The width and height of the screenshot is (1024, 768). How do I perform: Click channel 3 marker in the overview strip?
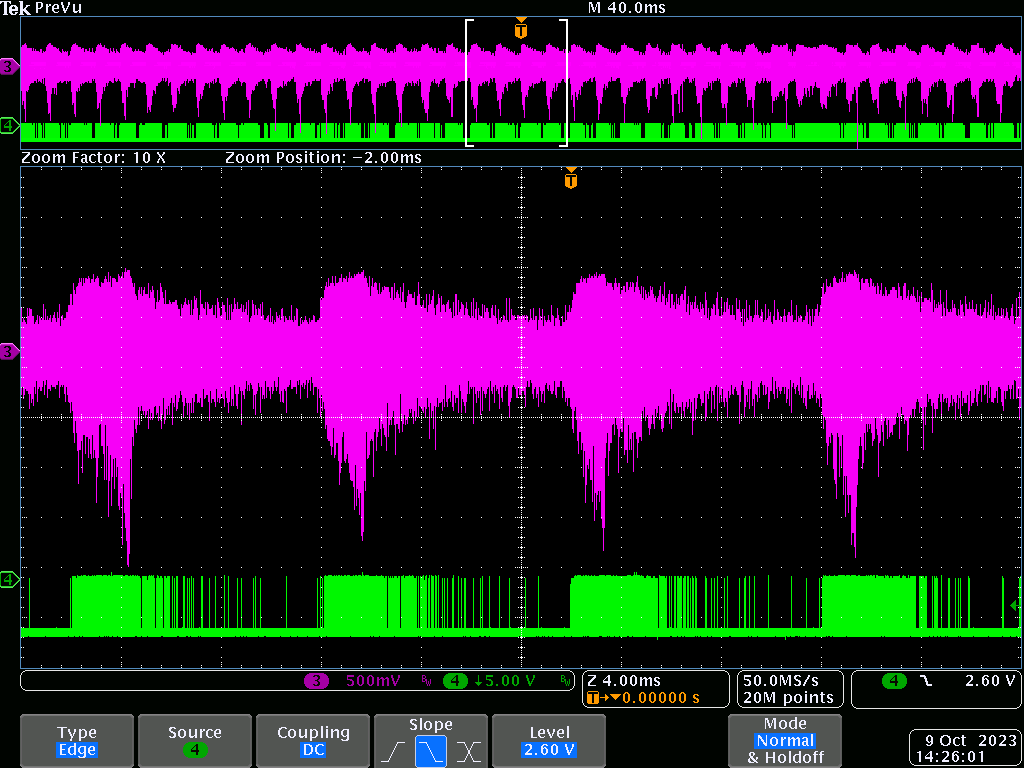10,67
